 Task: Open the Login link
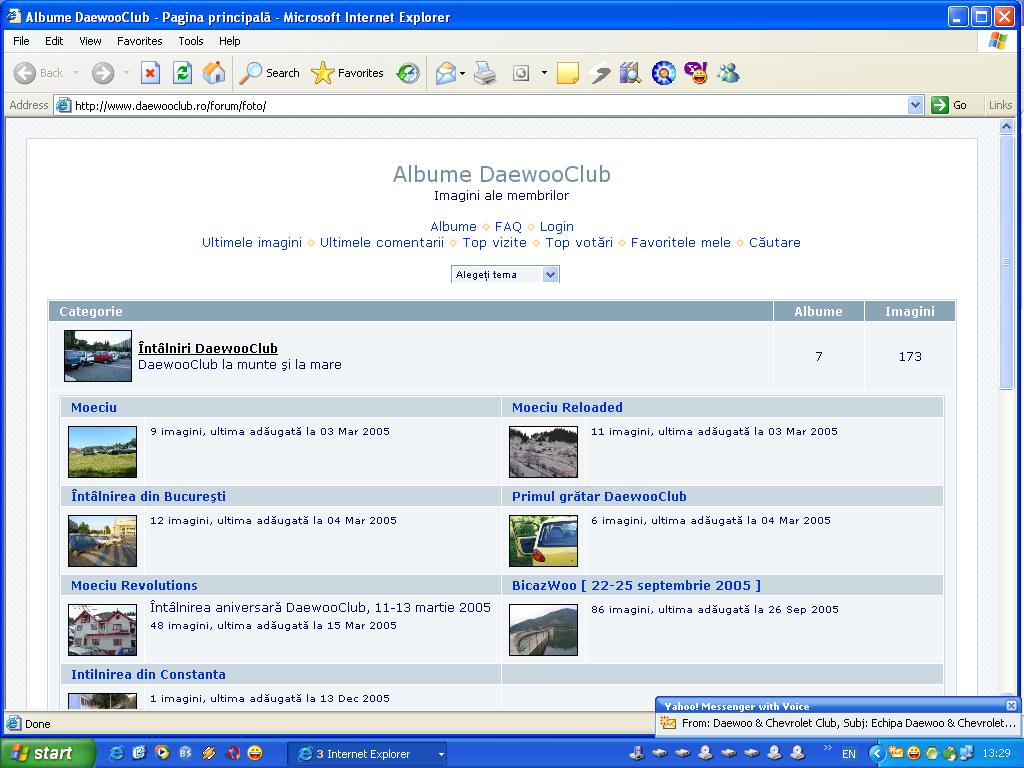tap(556, 227)
